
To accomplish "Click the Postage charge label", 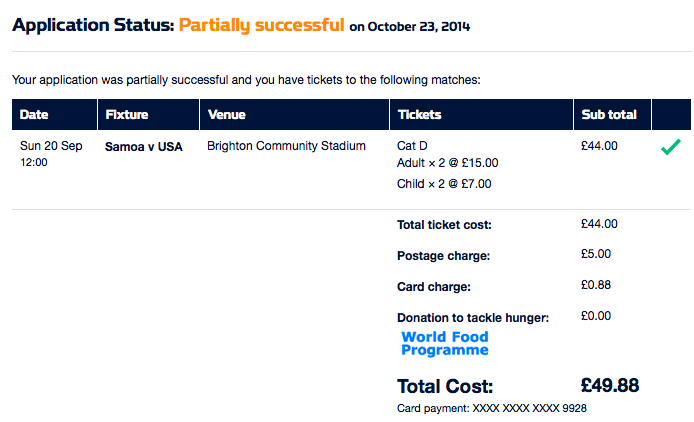I will 443,256.
